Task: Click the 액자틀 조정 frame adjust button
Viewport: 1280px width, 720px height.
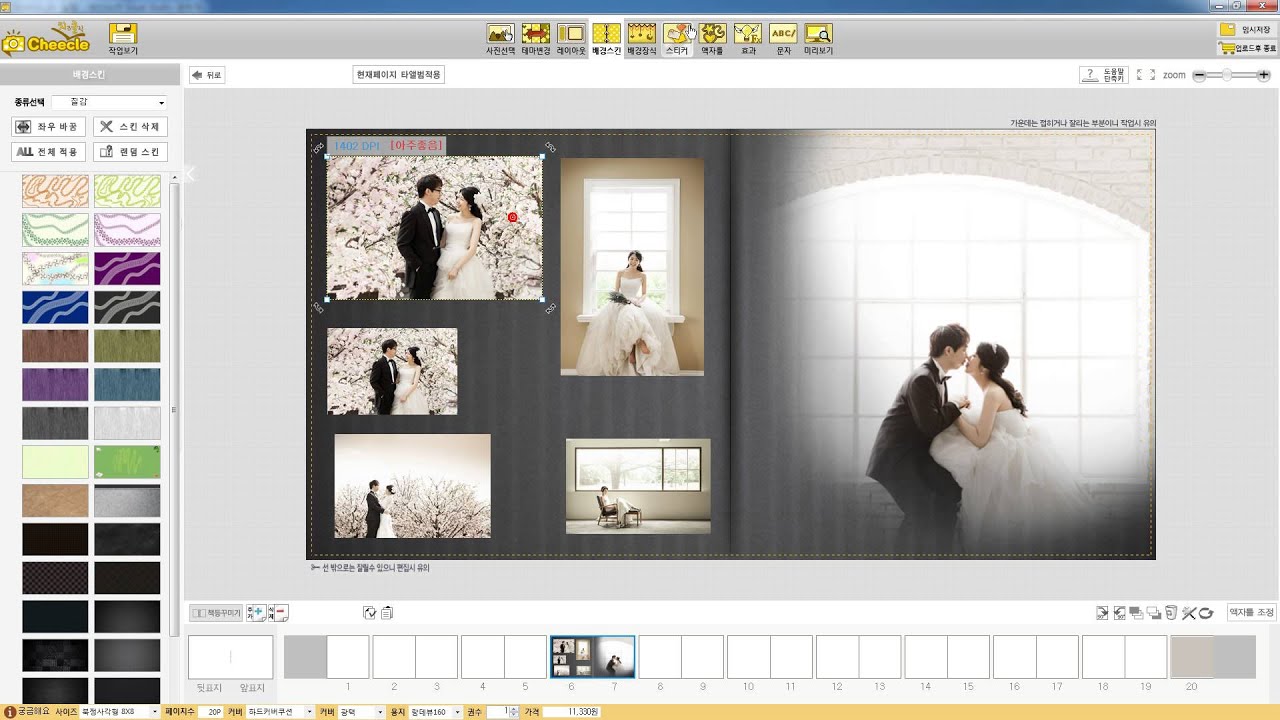Action: coord(1251,612)
